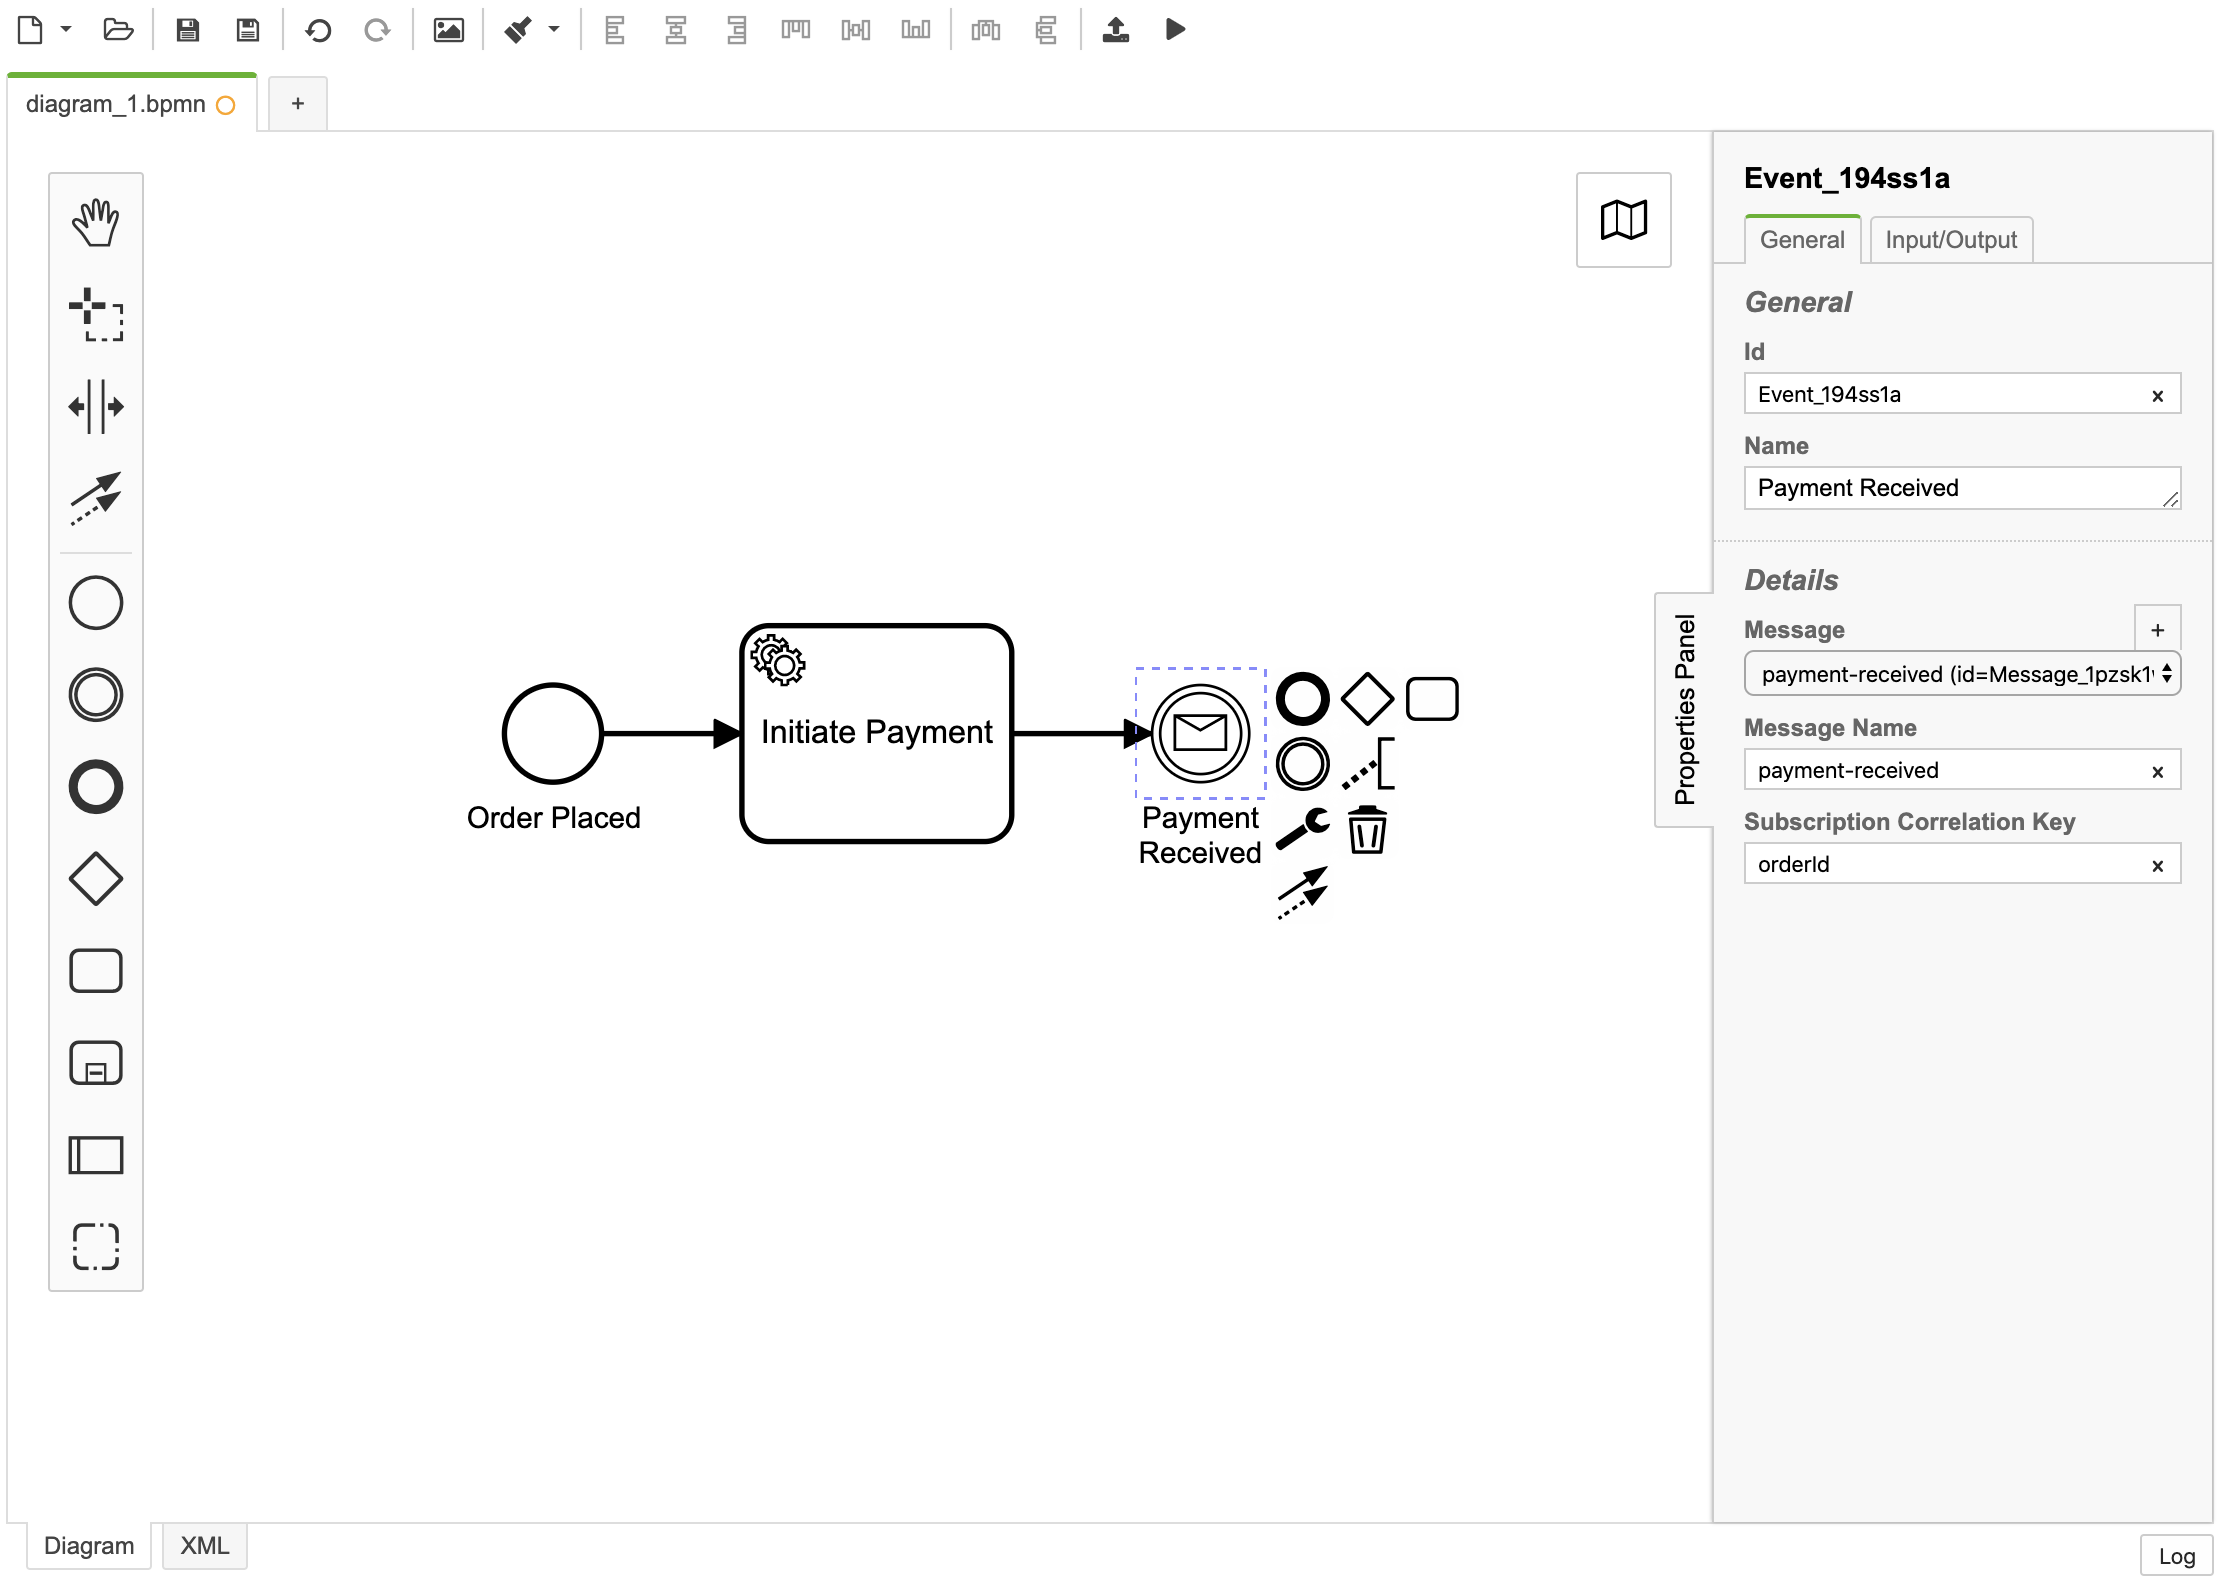Image resolution: width=2220 pixels, height=1582 pixels.
Task: Redo the last action
Action: (377, 30)
